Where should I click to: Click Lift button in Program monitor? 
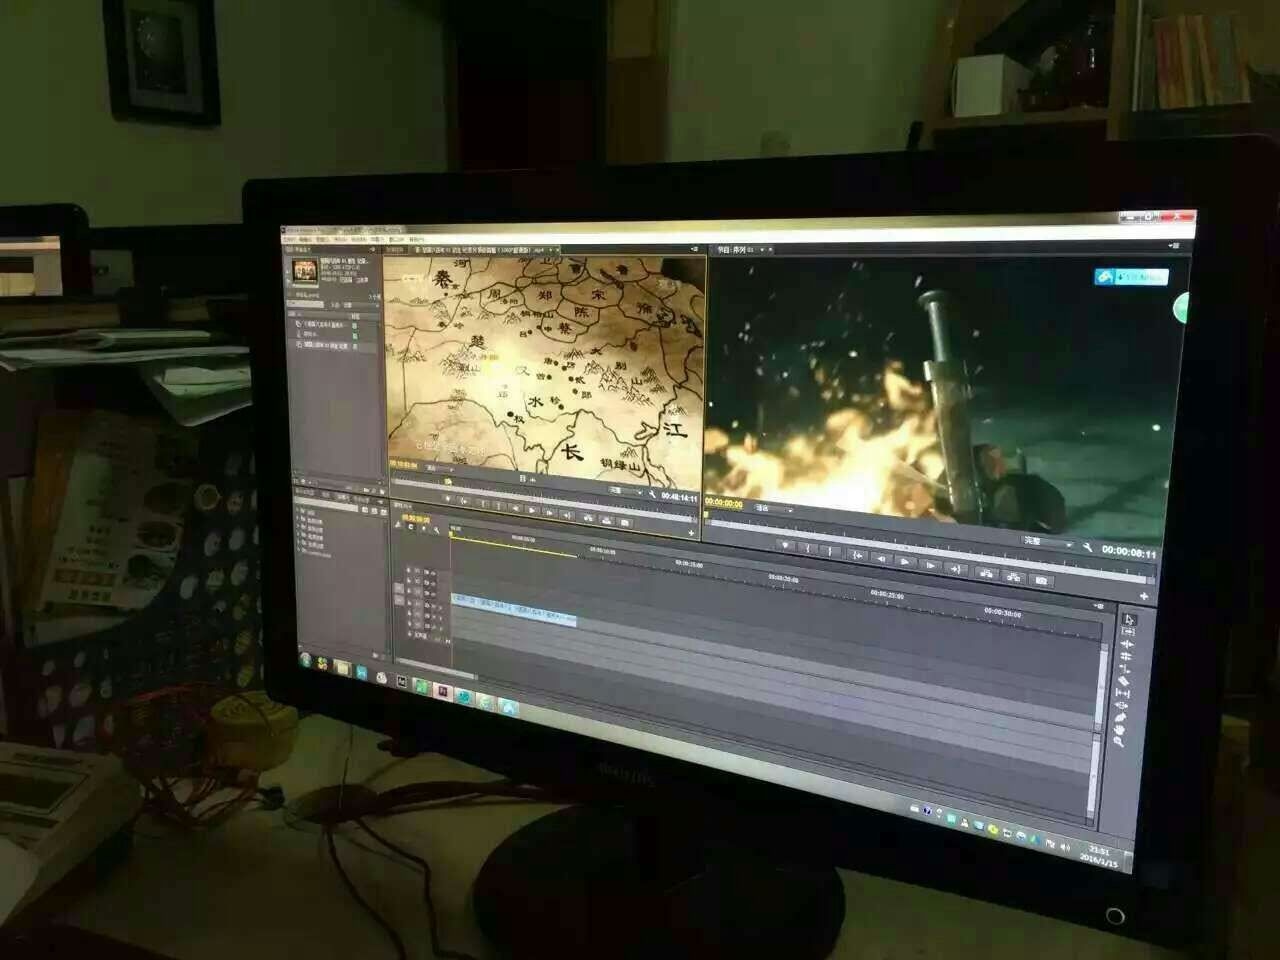click(x=986, y=572)
